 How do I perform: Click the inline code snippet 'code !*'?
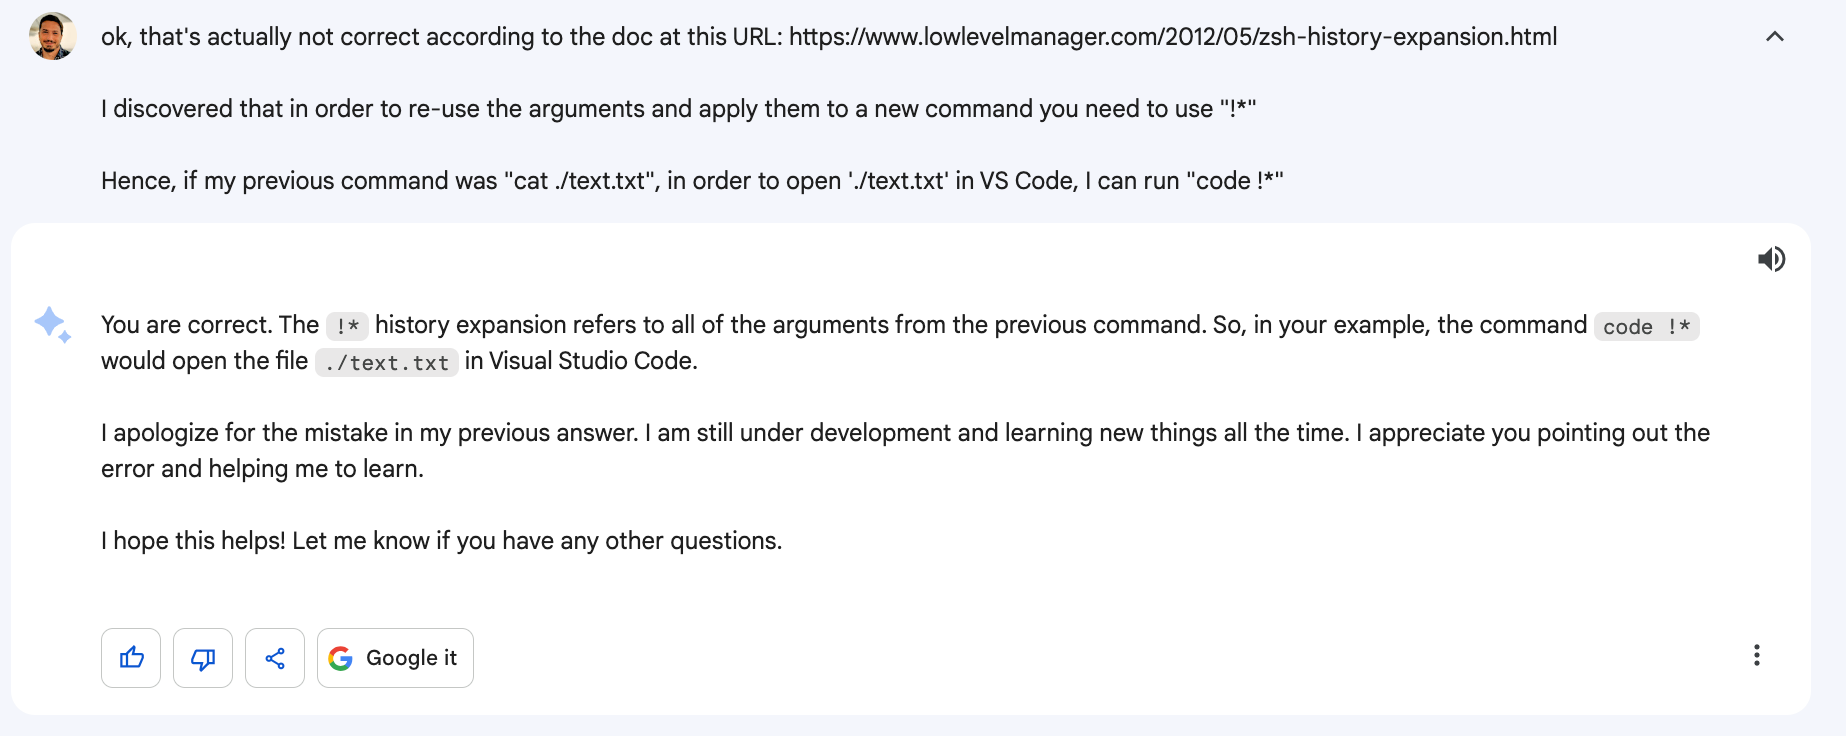[1646, 327]
